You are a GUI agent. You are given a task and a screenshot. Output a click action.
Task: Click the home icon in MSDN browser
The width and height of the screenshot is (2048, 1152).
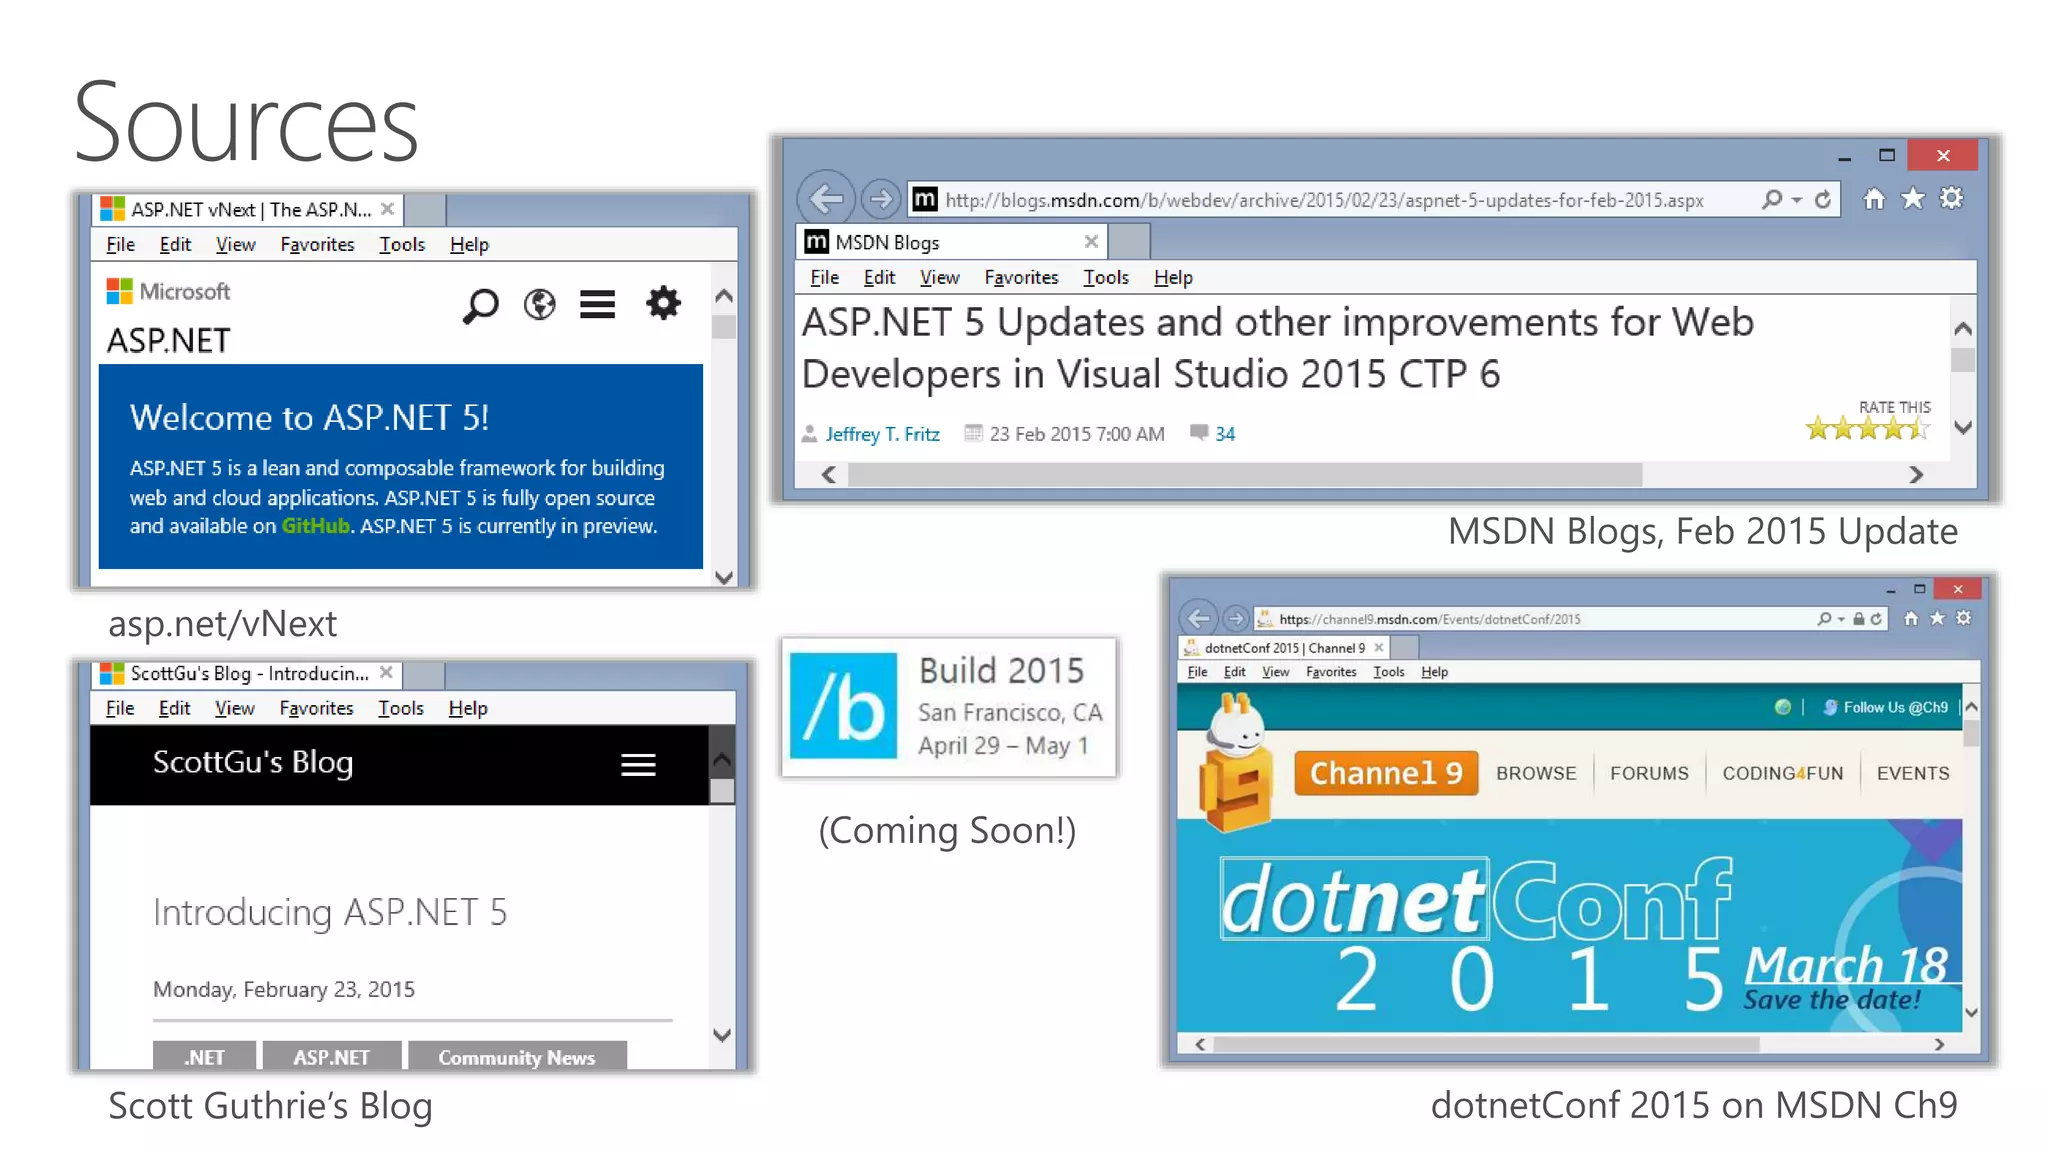click(1874, 199)
